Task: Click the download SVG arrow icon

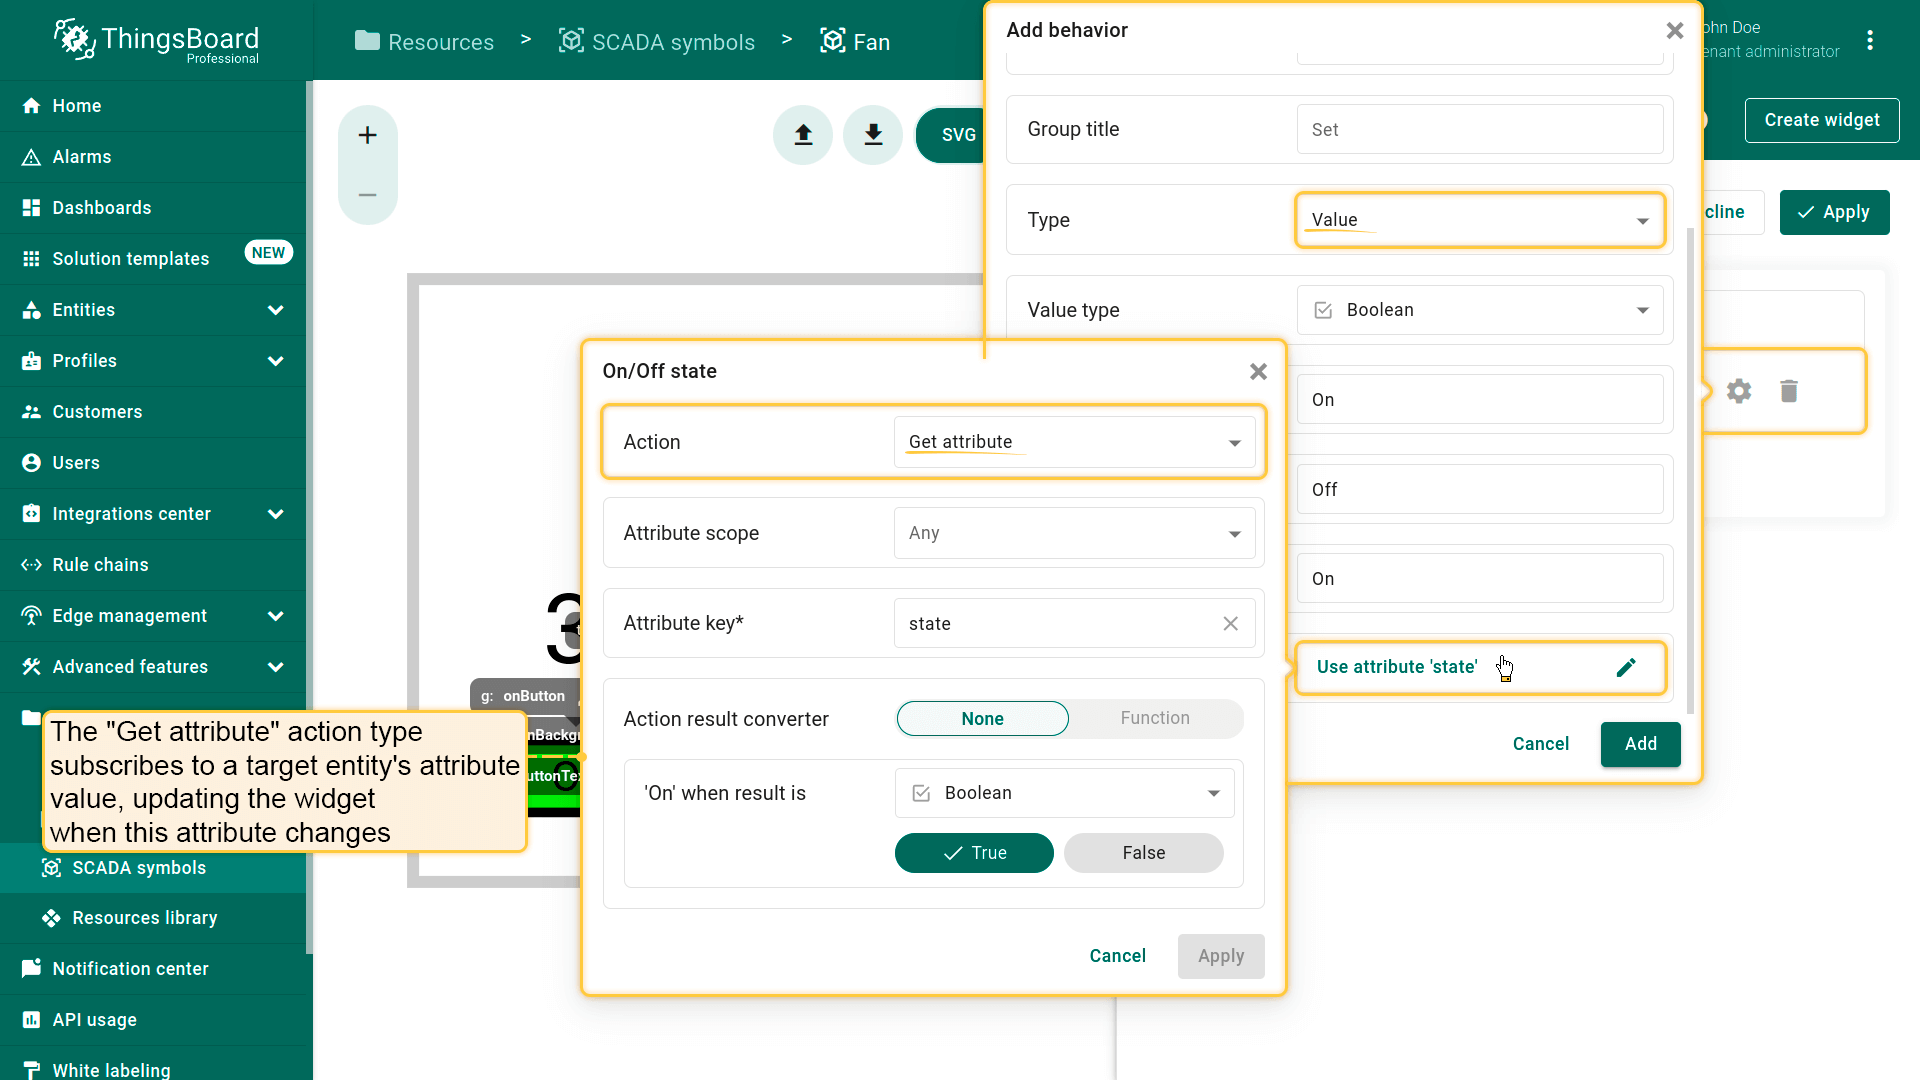Action: pos(873,135)
